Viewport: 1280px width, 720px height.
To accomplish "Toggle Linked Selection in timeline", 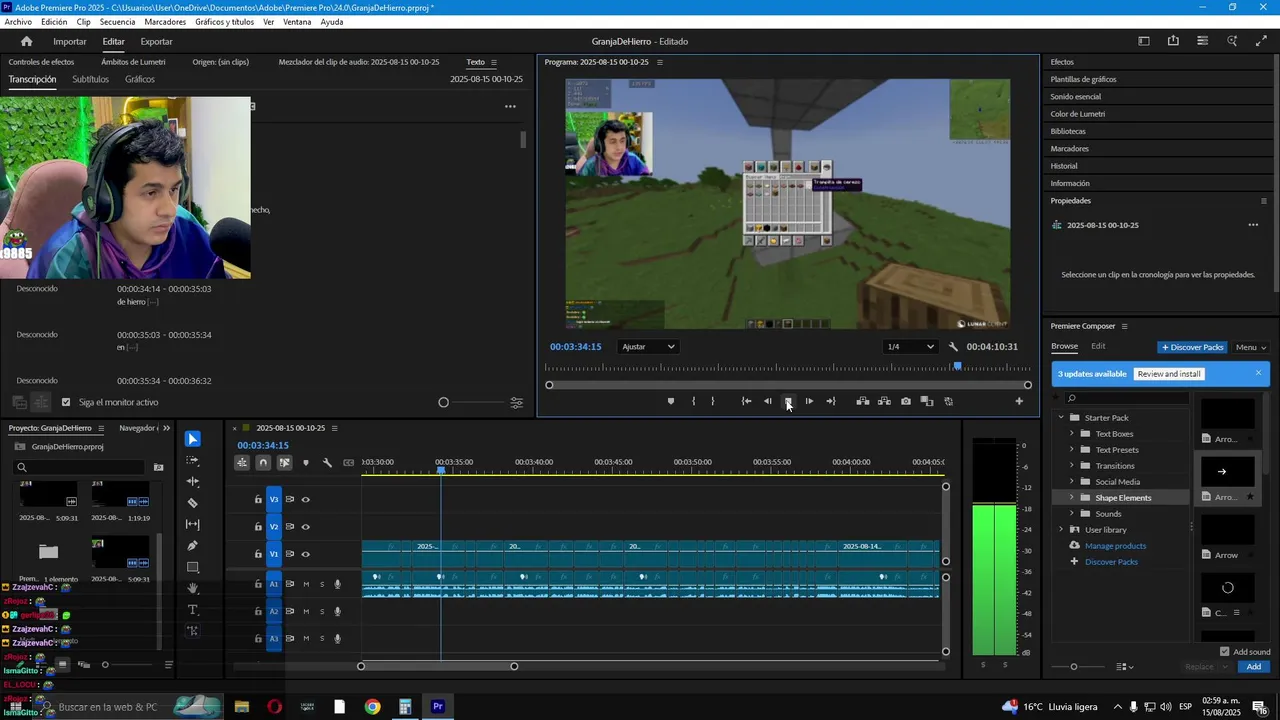I will [284, 463].
